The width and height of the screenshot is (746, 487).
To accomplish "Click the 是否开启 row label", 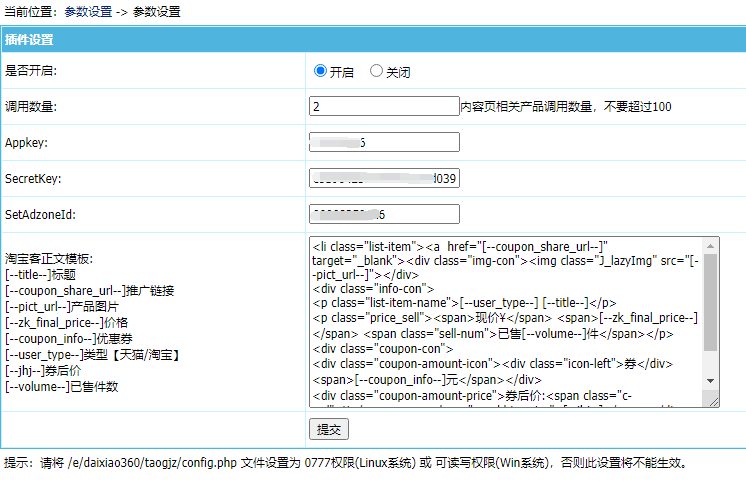I will point(31,71).
